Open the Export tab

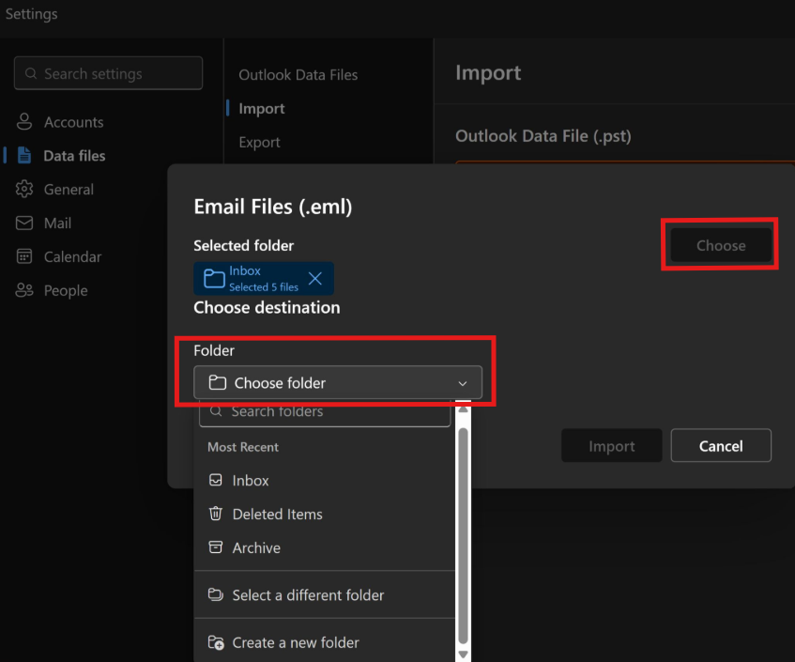click(259, 142)
